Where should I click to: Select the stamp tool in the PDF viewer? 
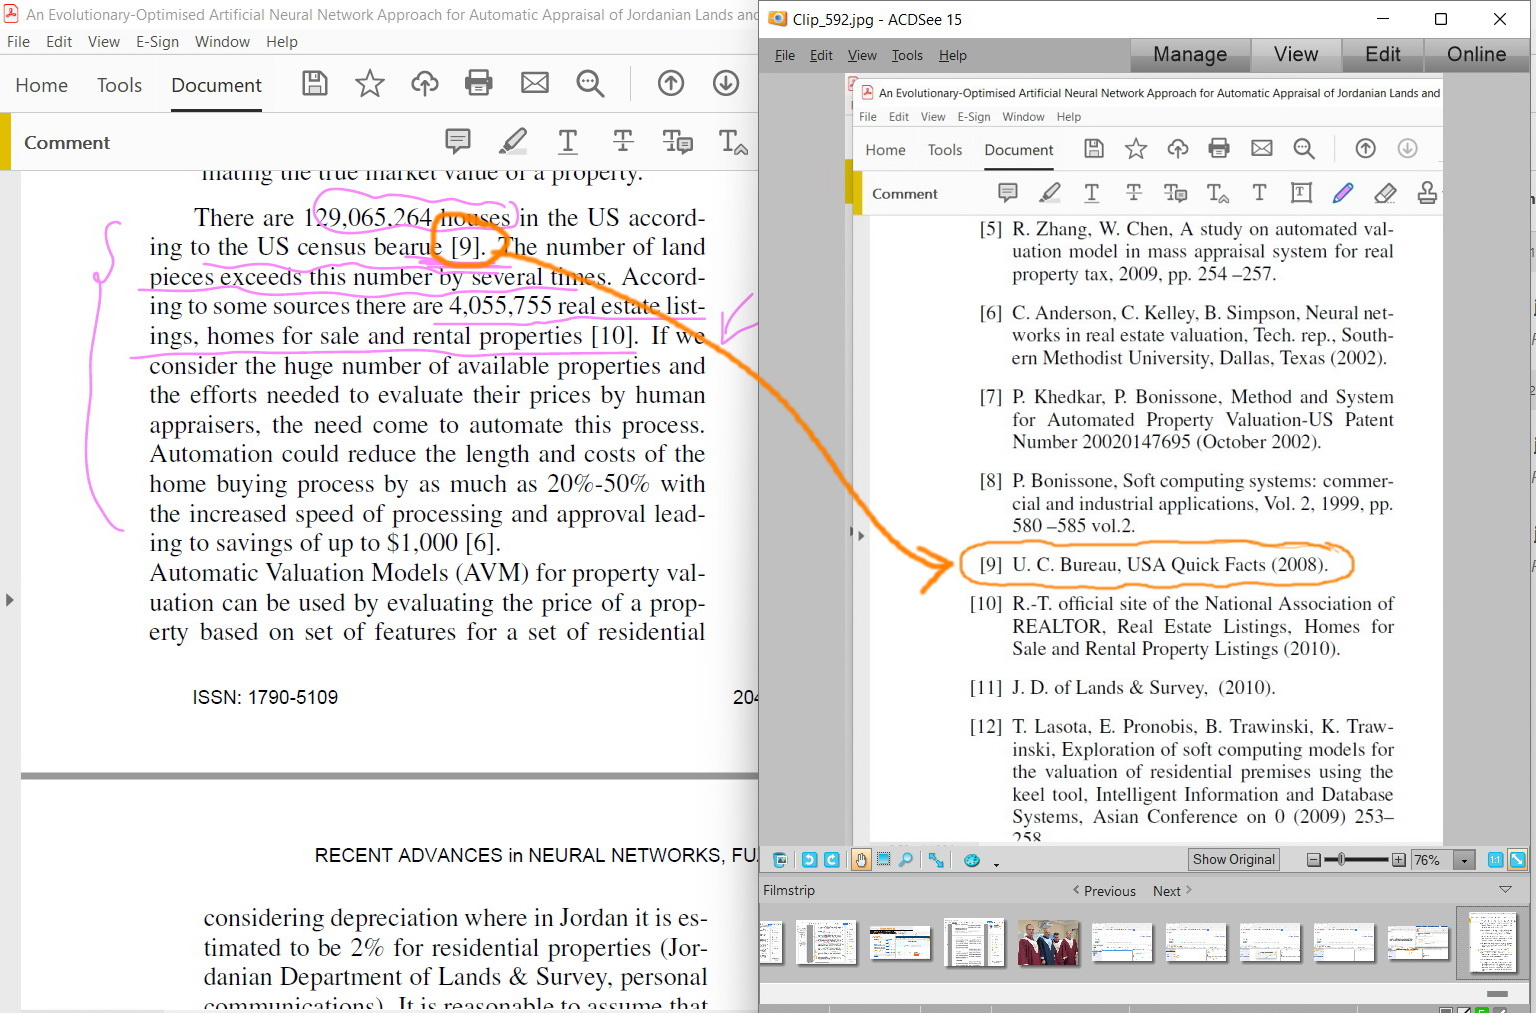(1428, 192)
